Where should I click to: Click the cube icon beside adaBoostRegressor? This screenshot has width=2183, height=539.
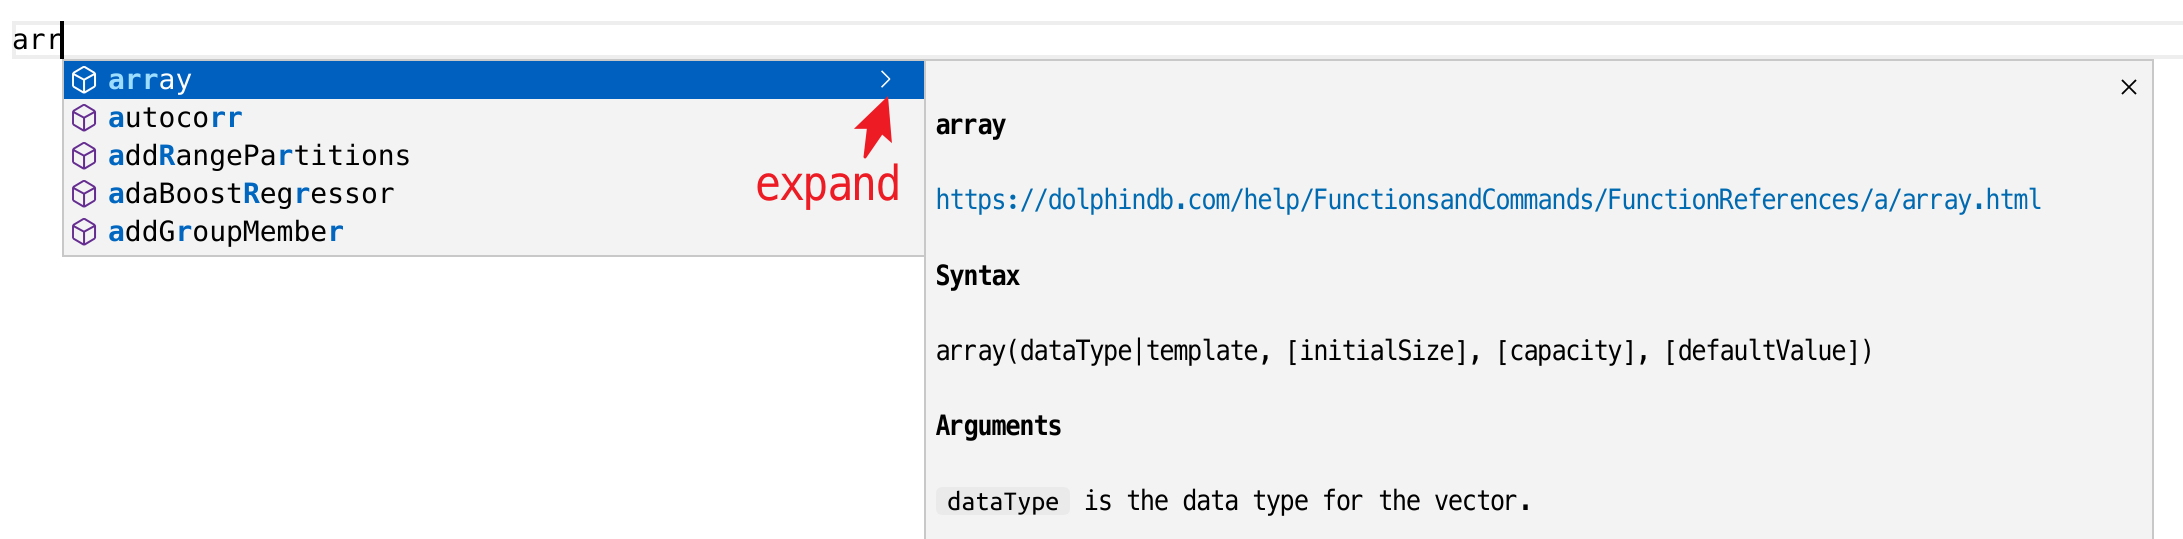tap(84, 194)
